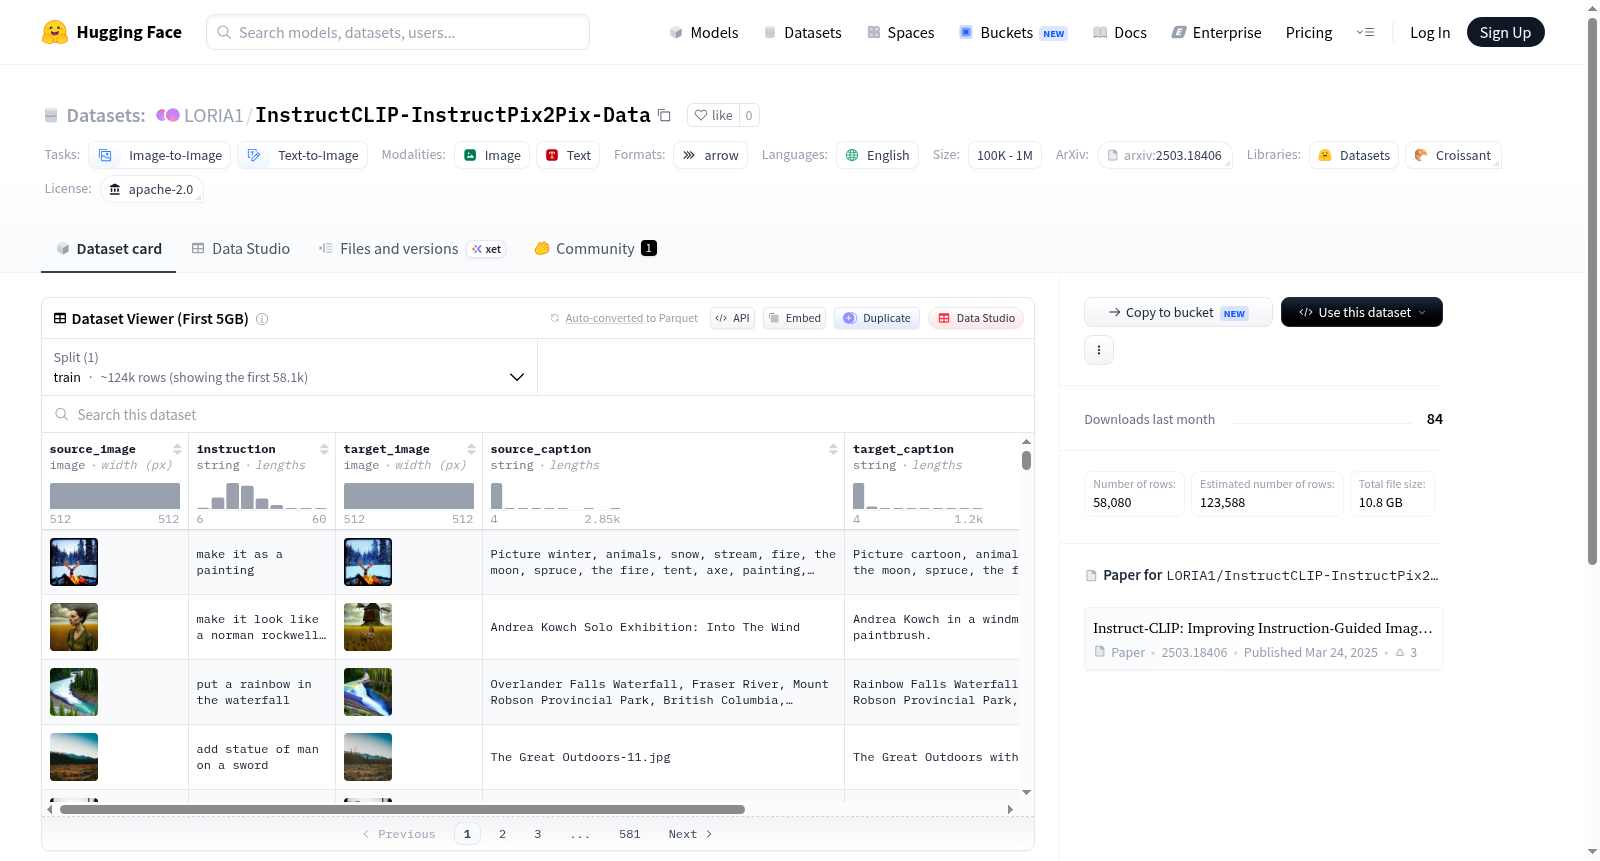The height and width of the screenshot is (861, 1600).
Task: Click the Sign Up button
Action: tap(1505, 32)
